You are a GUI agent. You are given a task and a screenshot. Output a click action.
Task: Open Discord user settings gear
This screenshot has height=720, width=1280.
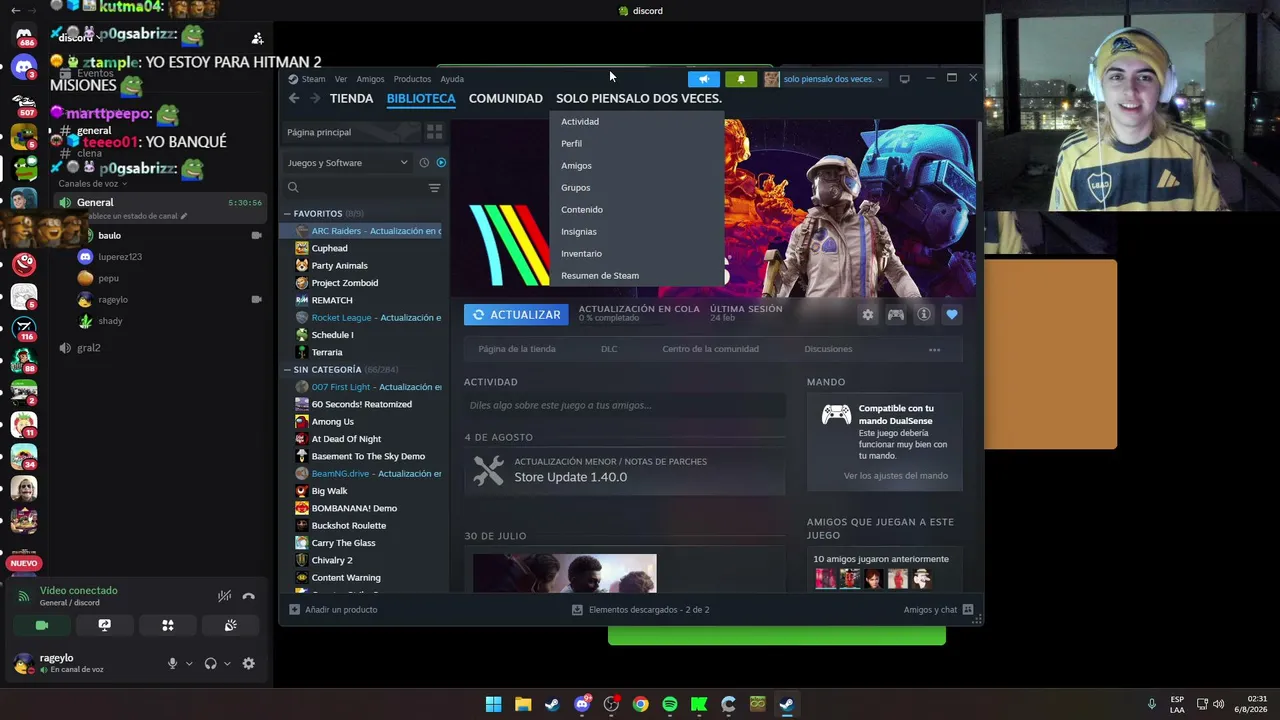(x=249, y=664)
